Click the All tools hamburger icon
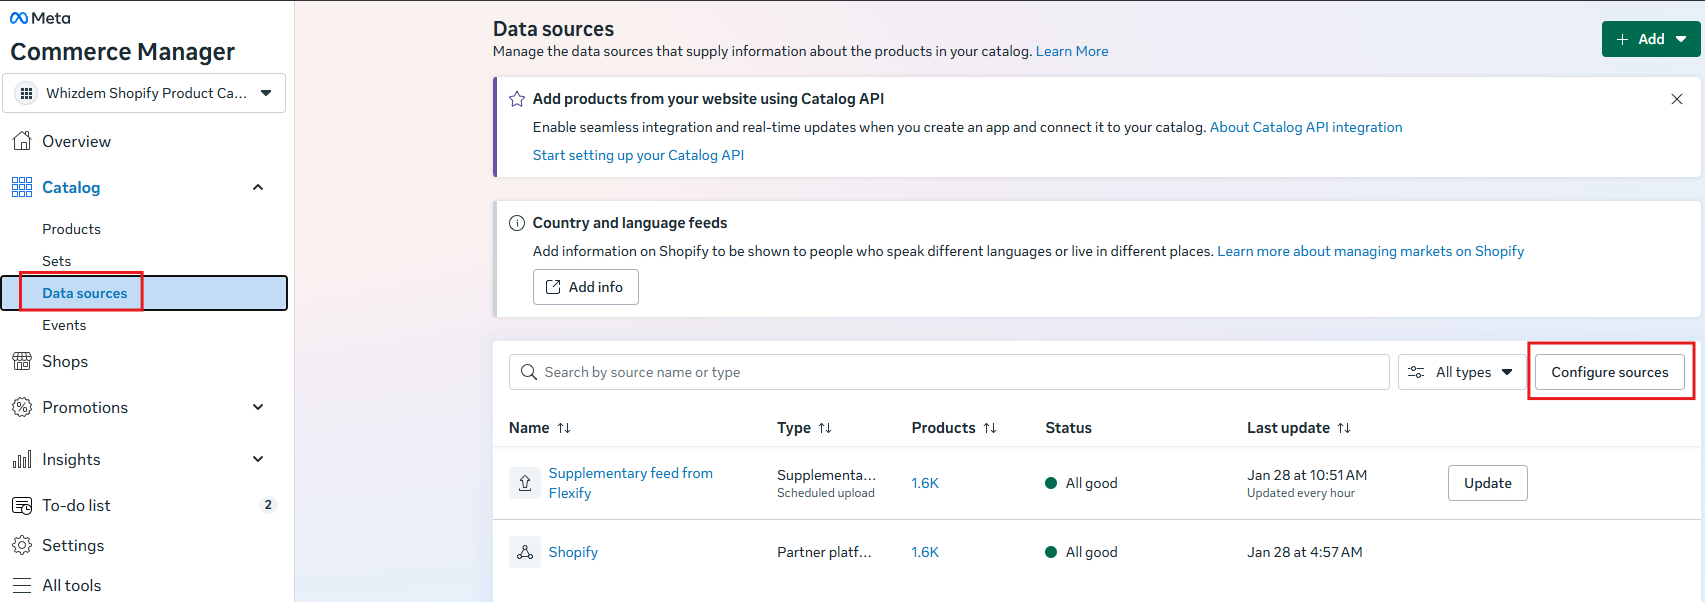The height and width of the screenshot is (602, 1705). [x=22, y=585]
